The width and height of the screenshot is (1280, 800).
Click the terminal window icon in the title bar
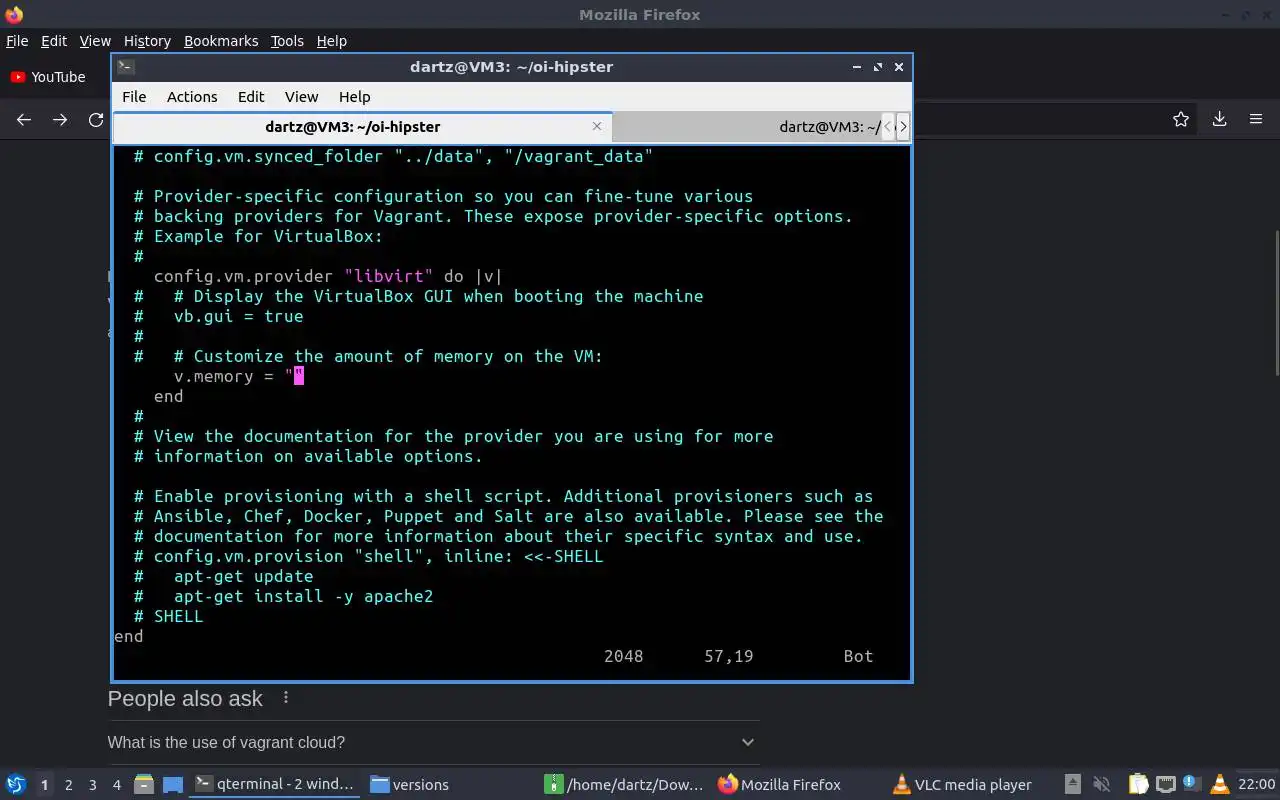pyautogui.click(x=126, y=67)
